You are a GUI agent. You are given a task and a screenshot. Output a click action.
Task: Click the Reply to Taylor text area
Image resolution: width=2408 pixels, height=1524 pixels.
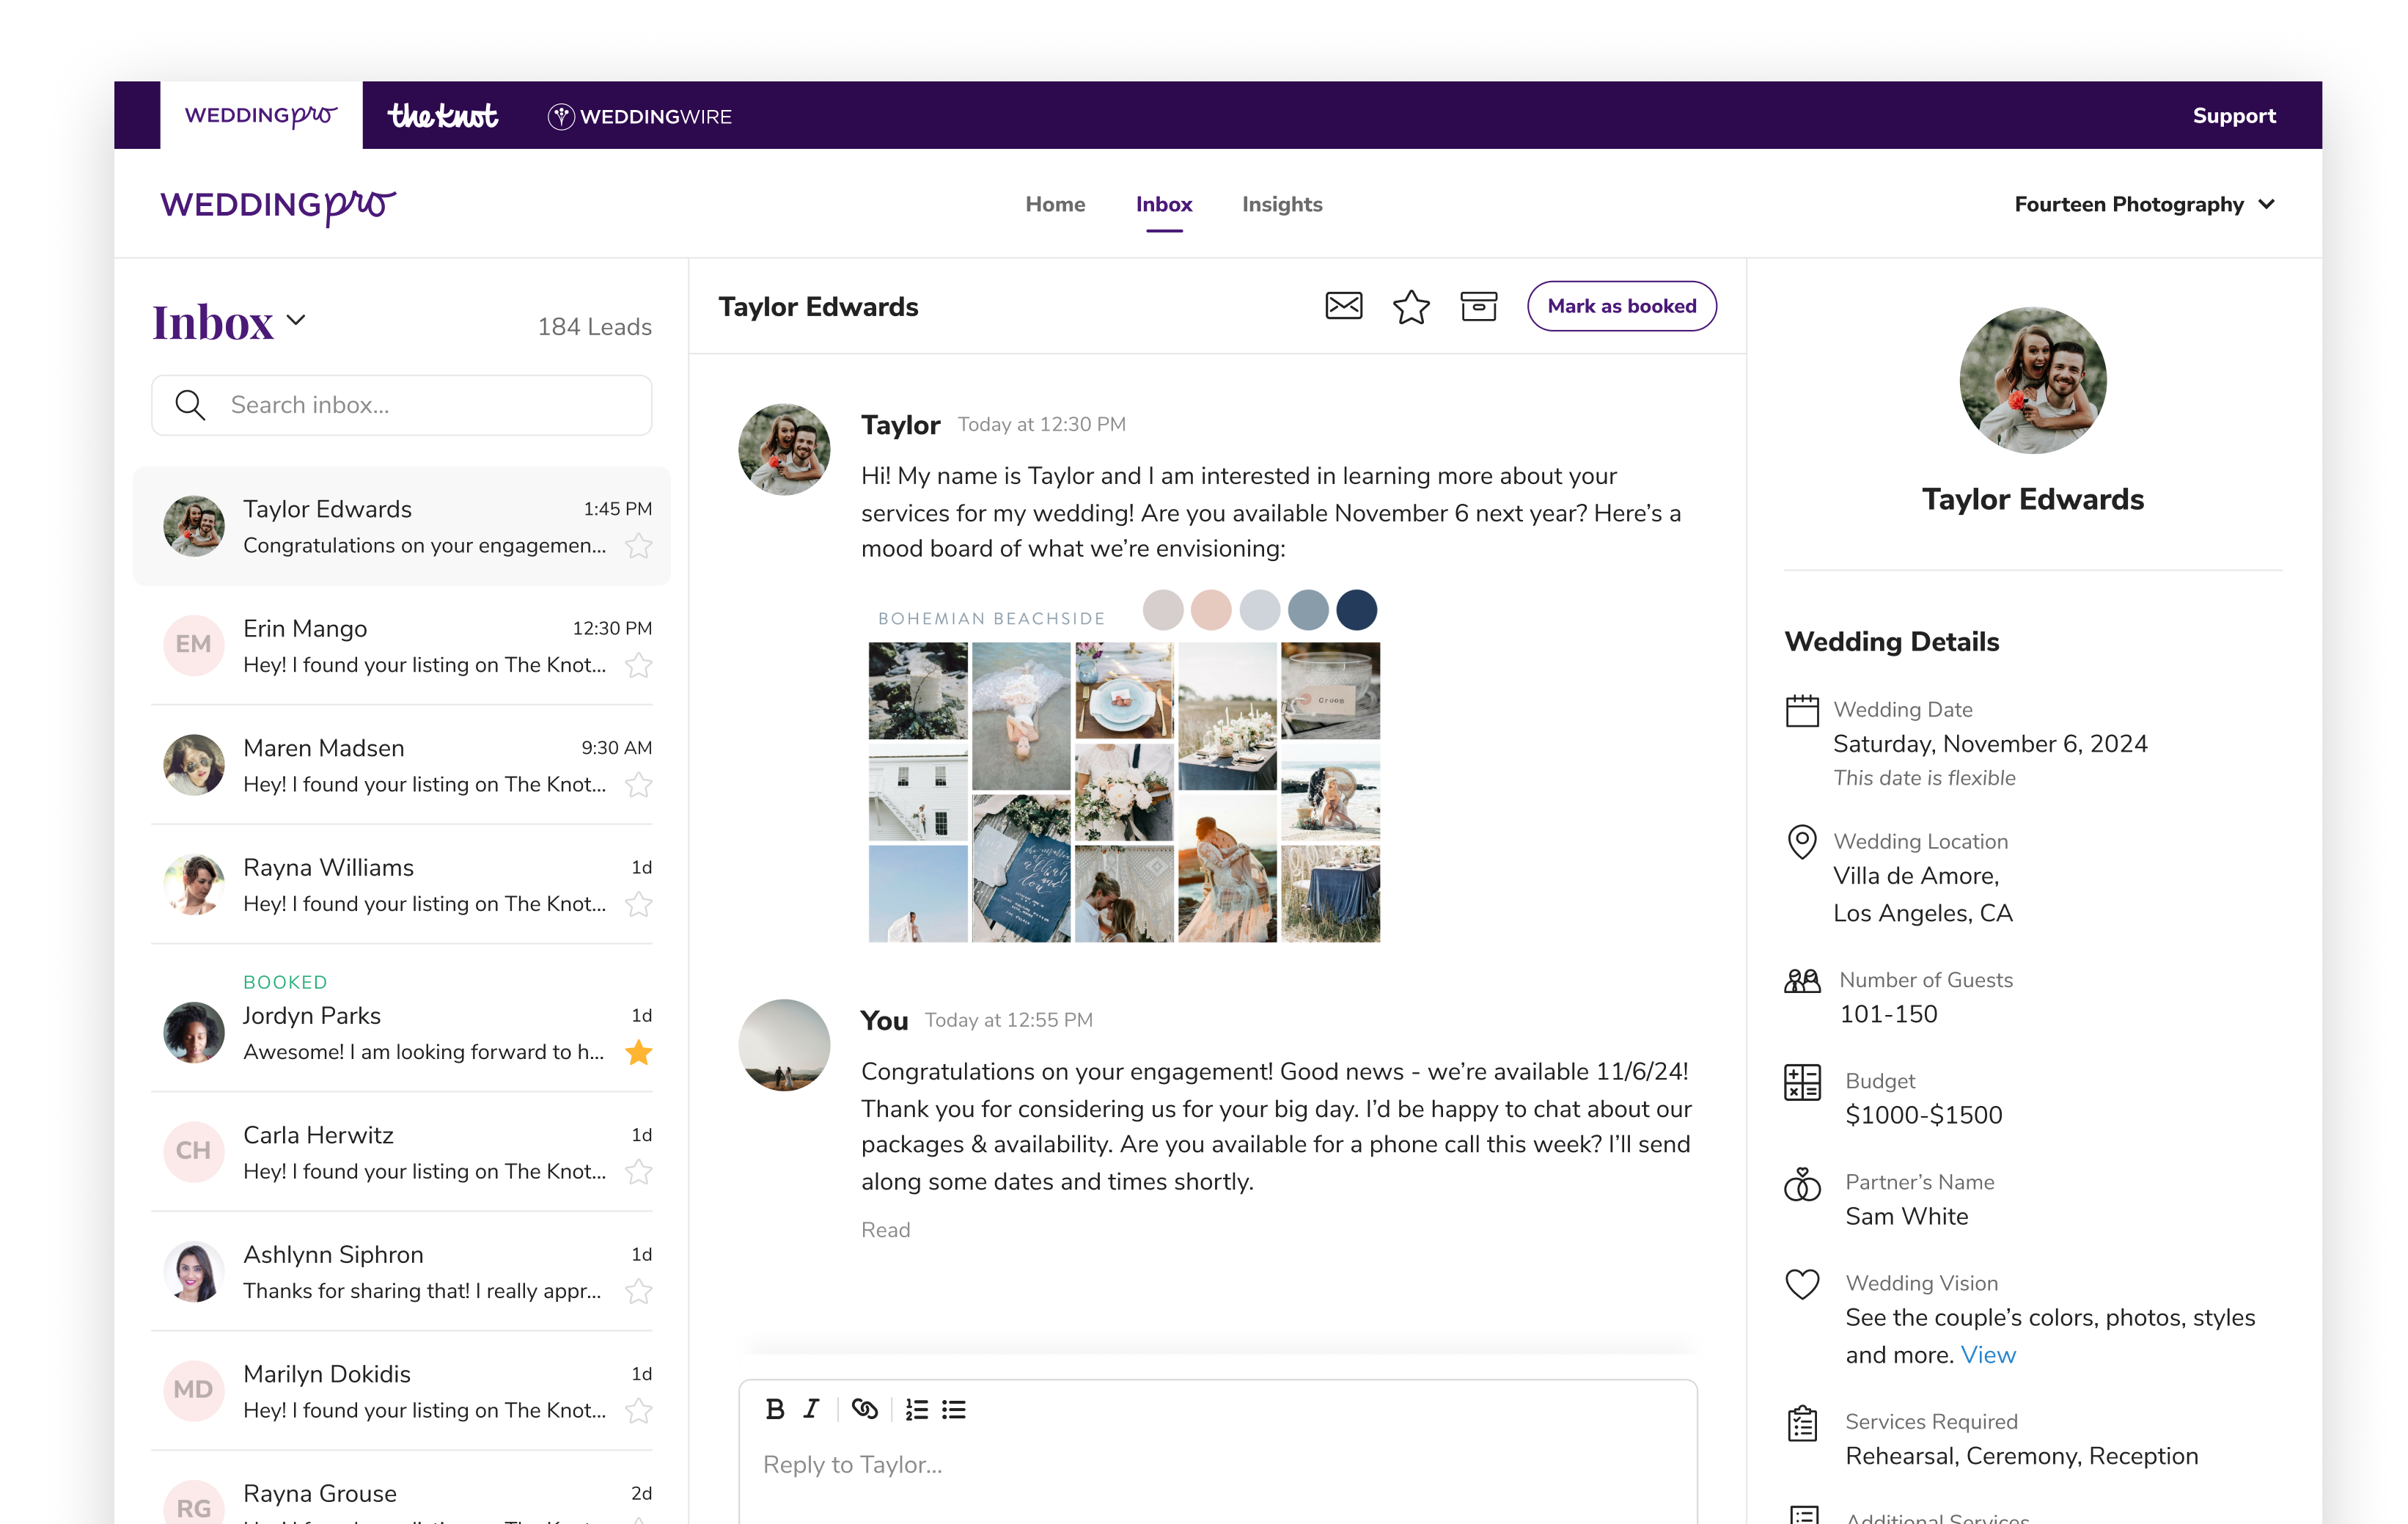pos(1217,1465)
